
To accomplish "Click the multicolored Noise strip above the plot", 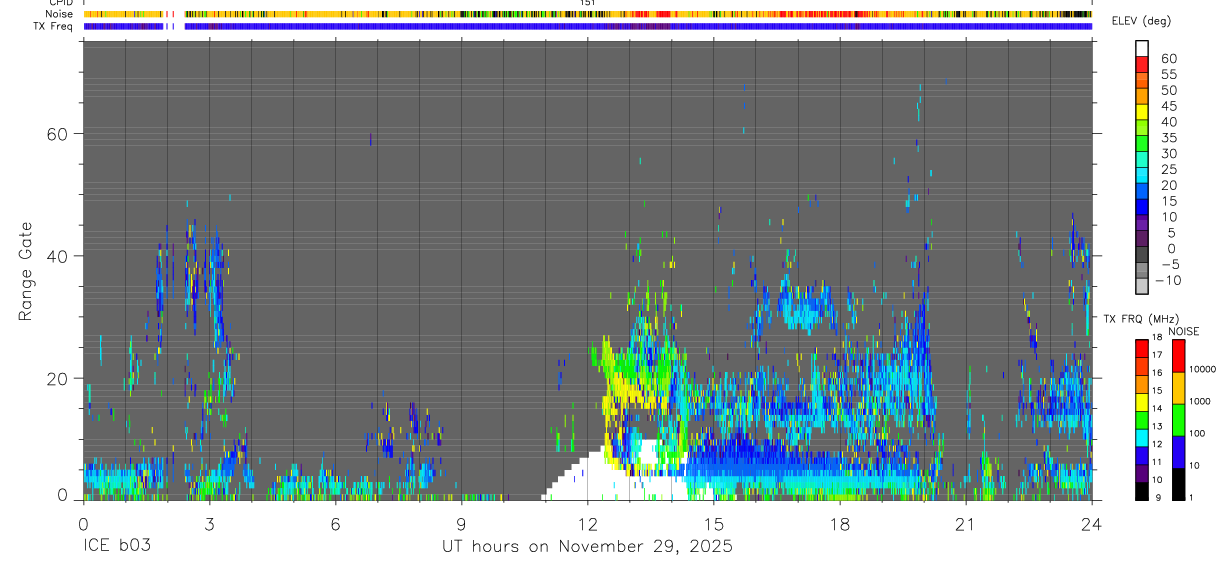I will [x=587, y=14].
